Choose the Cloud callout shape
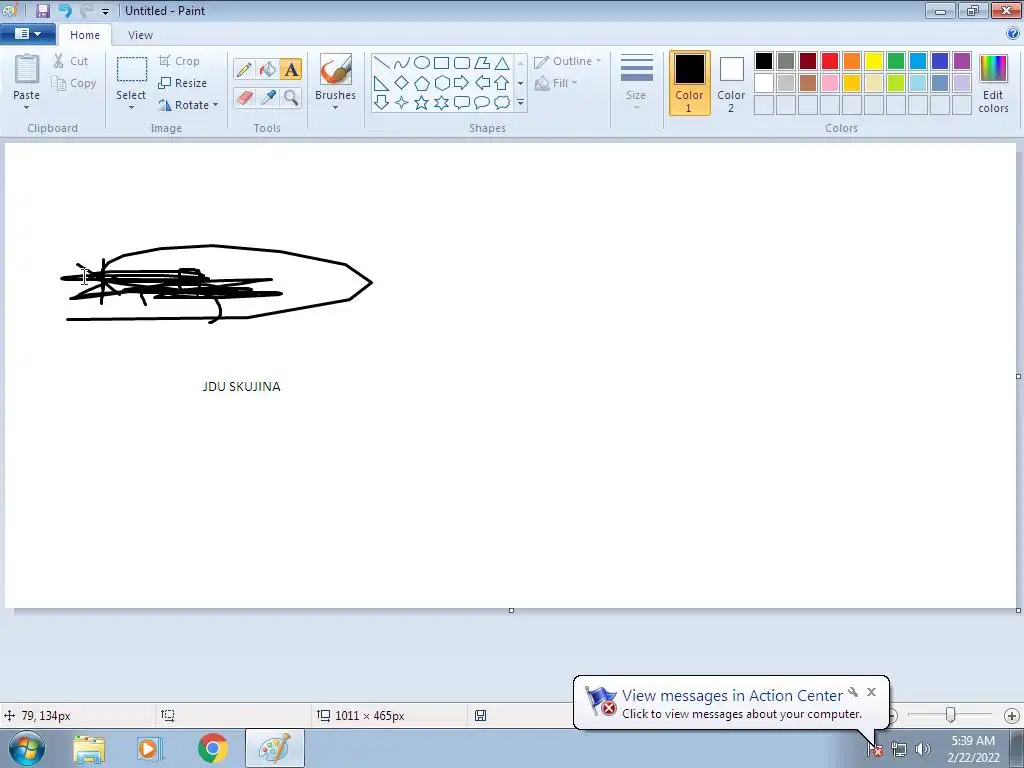1024x768 pixels. pos(502,103)
